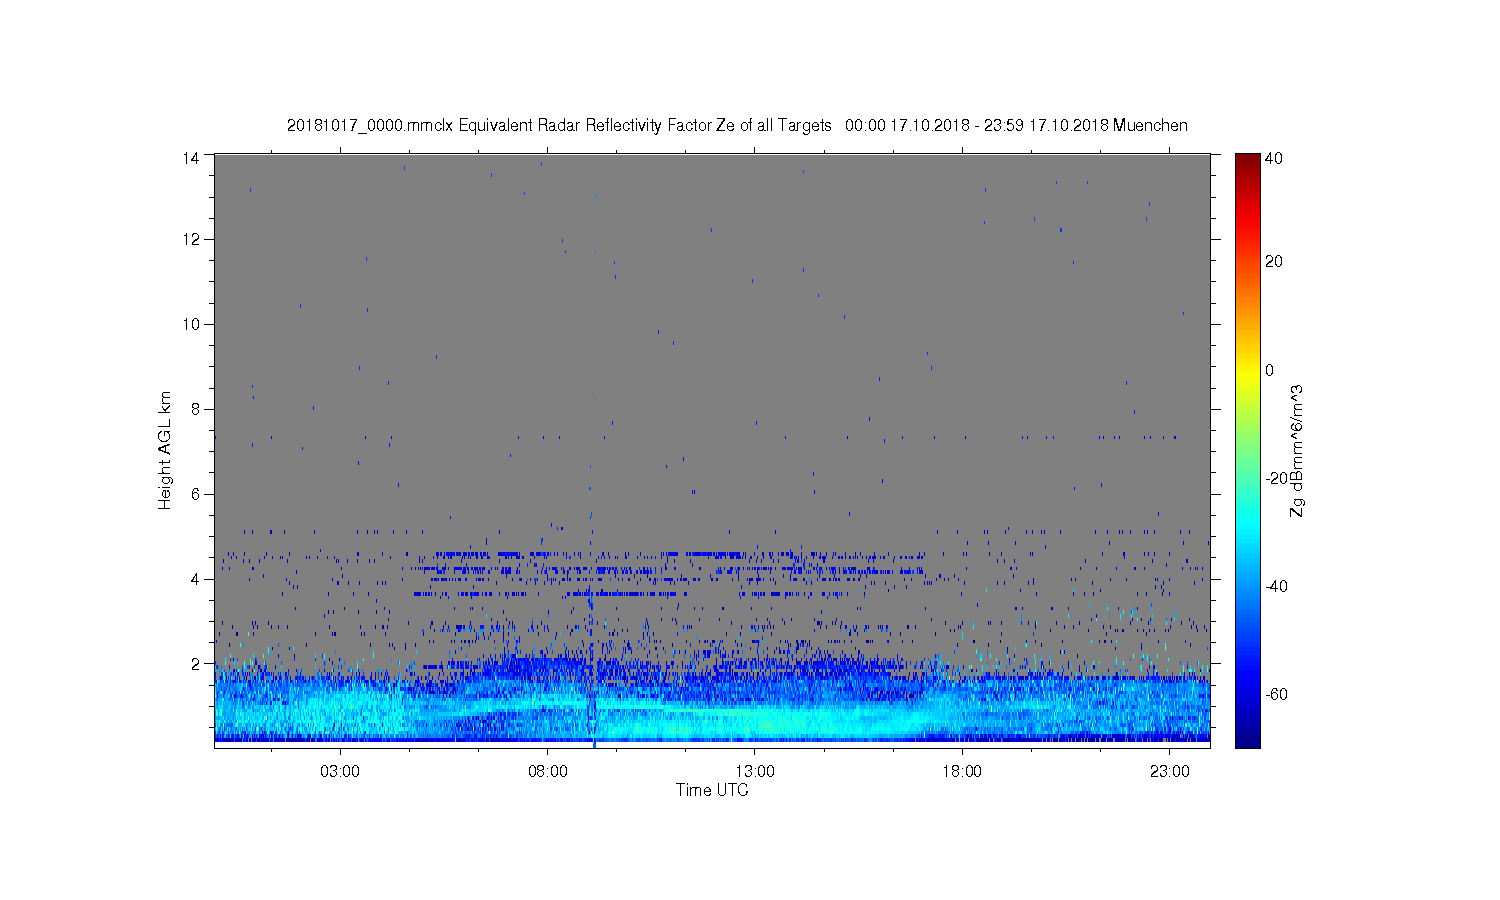Click the colorbar tick label 0

(1270, 370)
